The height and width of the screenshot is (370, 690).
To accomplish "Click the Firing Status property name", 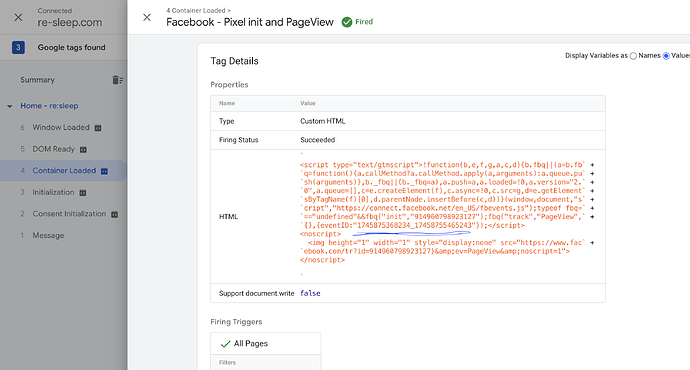I will click(239, 139).
